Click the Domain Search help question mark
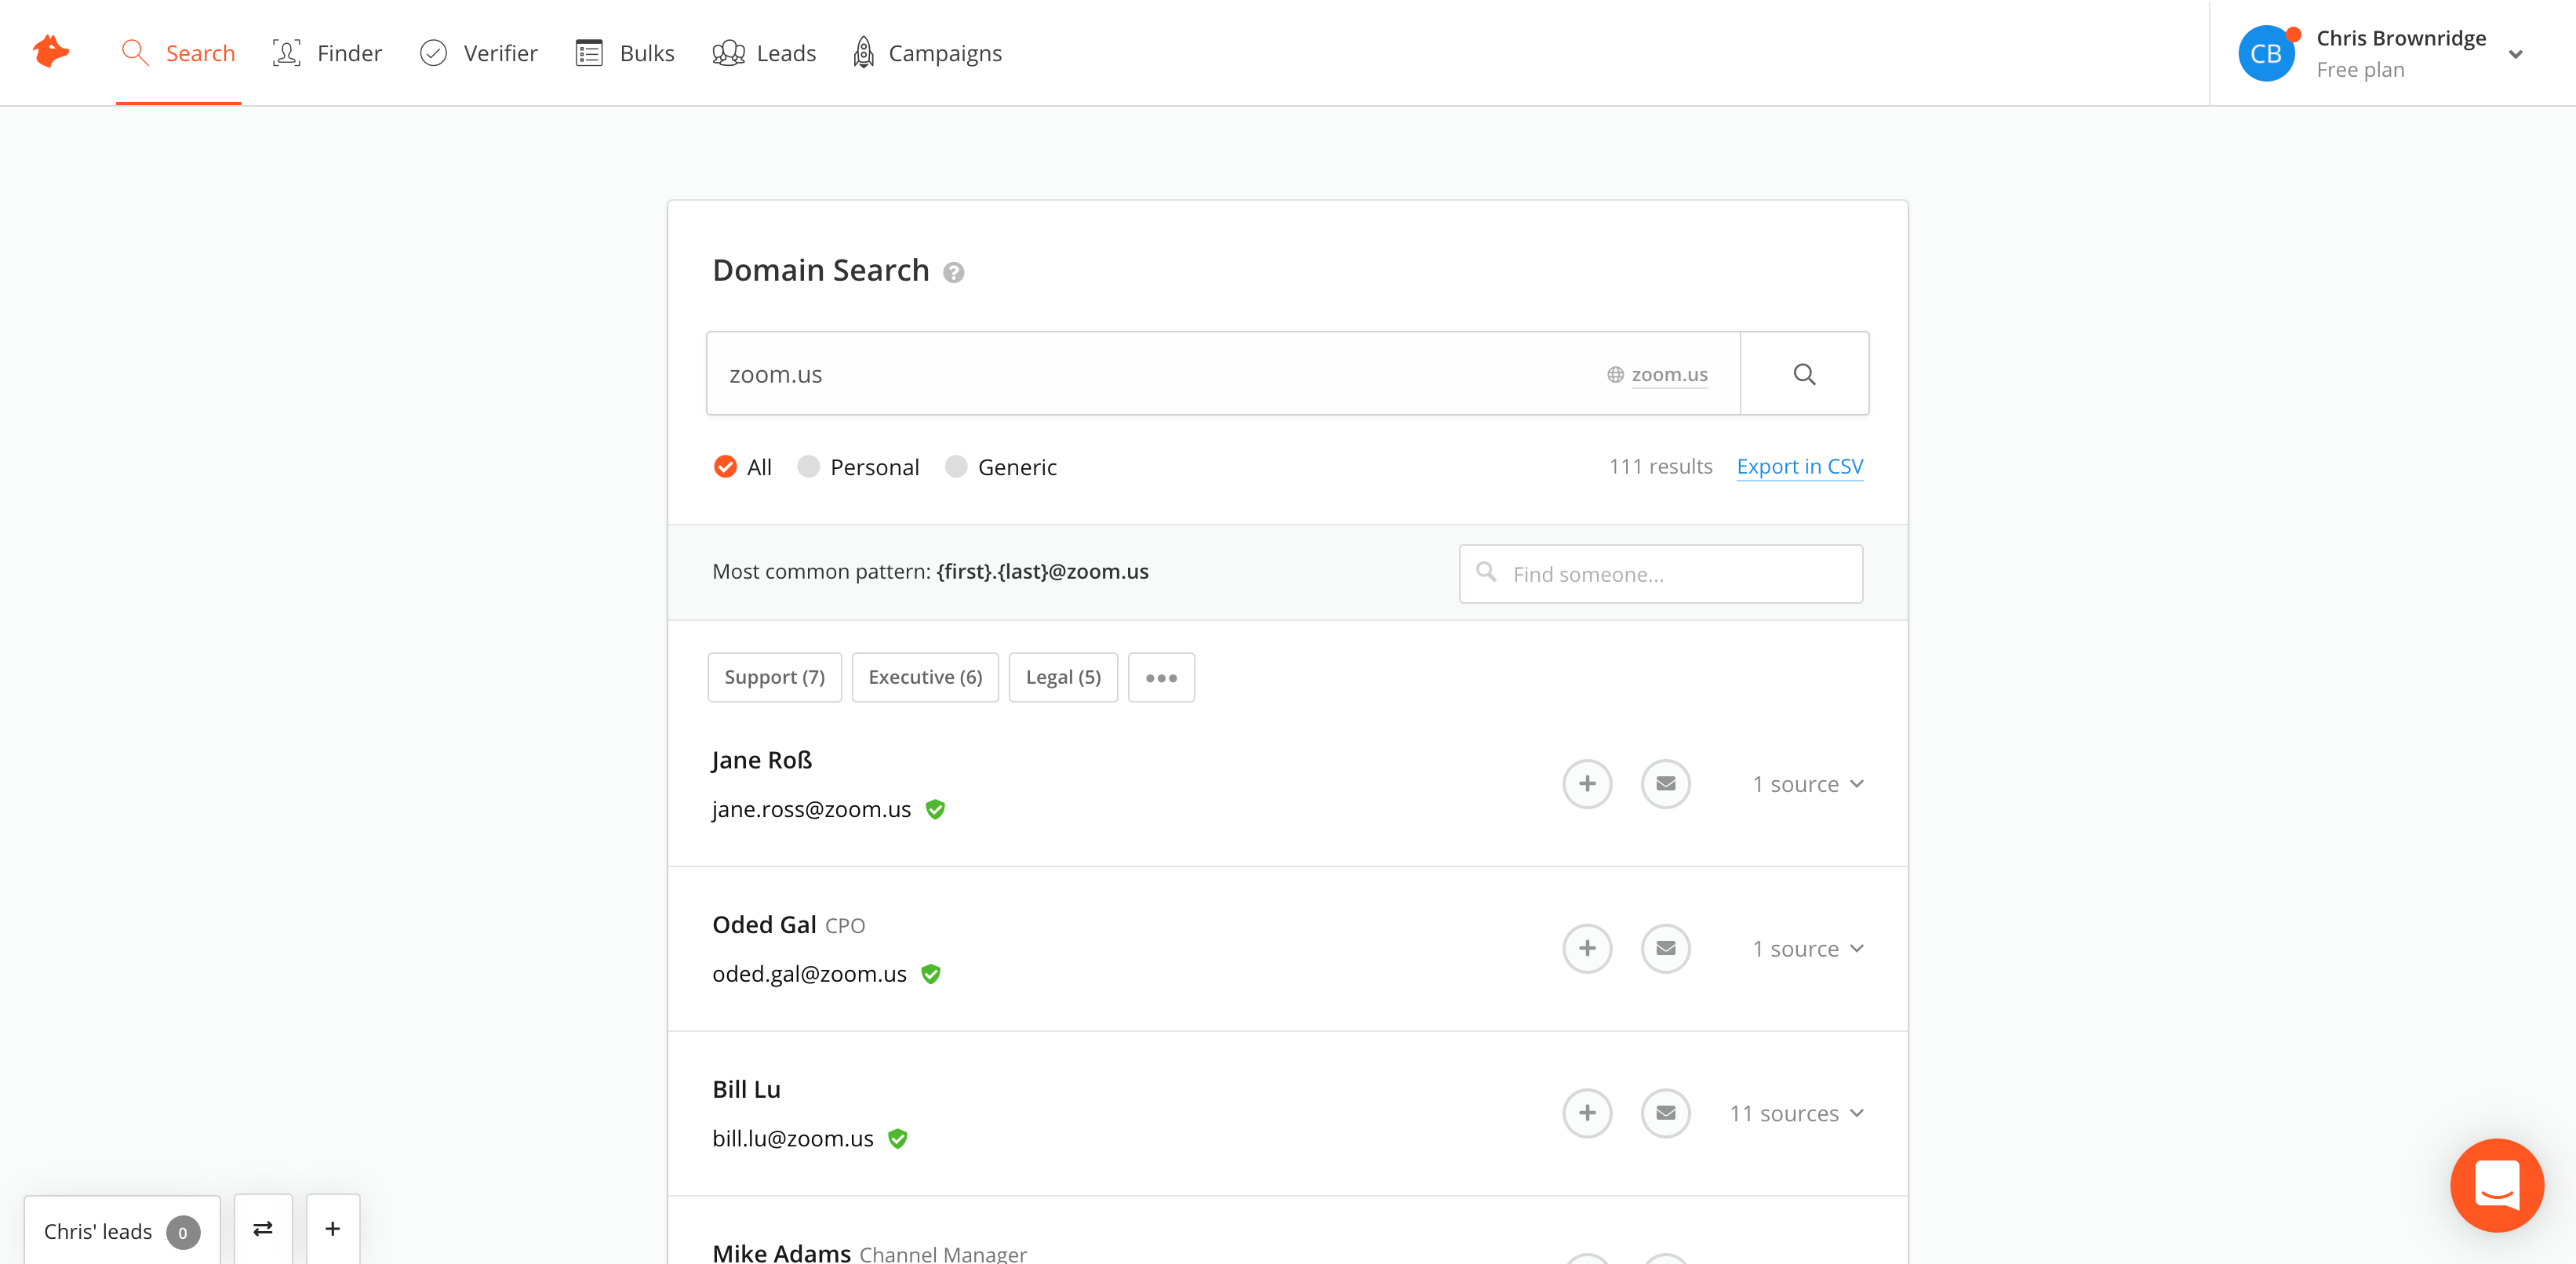 [954, 273]
